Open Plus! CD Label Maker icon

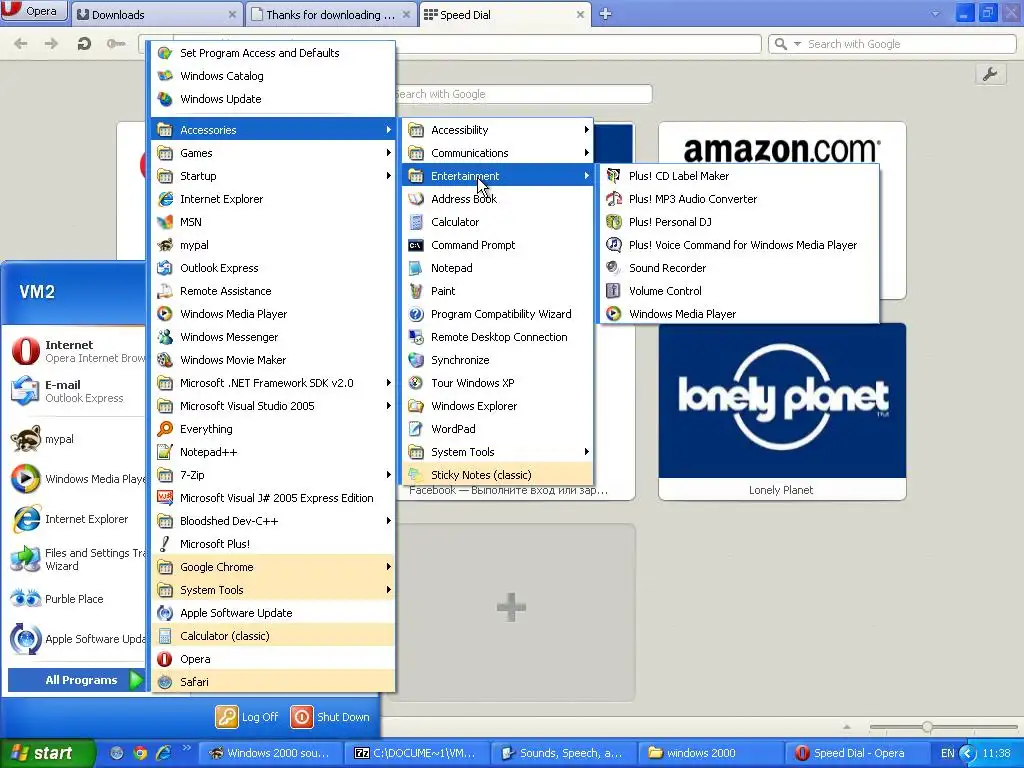[x=613, y=176]
